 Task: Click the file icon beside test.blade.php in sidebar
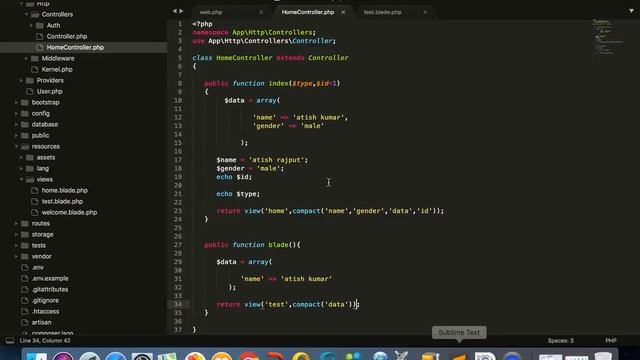[x=35, y=202]
